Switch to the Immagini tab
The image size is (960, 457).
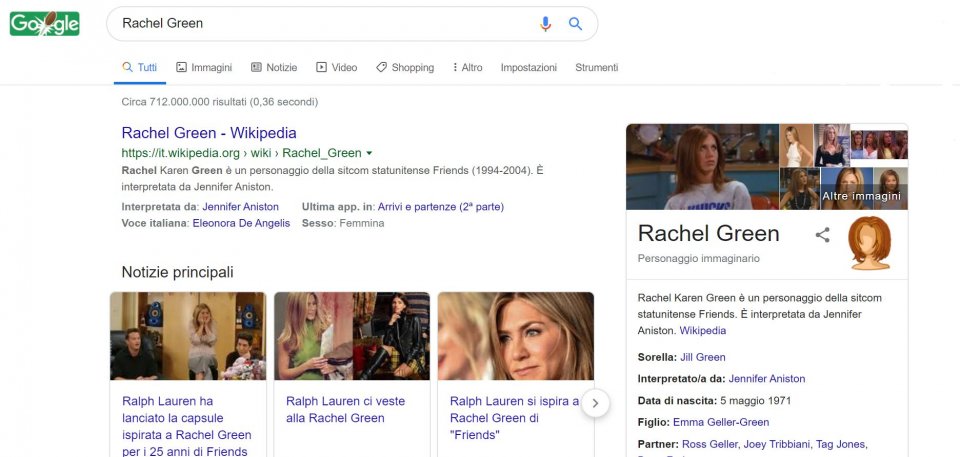click(x=204, y=67)
